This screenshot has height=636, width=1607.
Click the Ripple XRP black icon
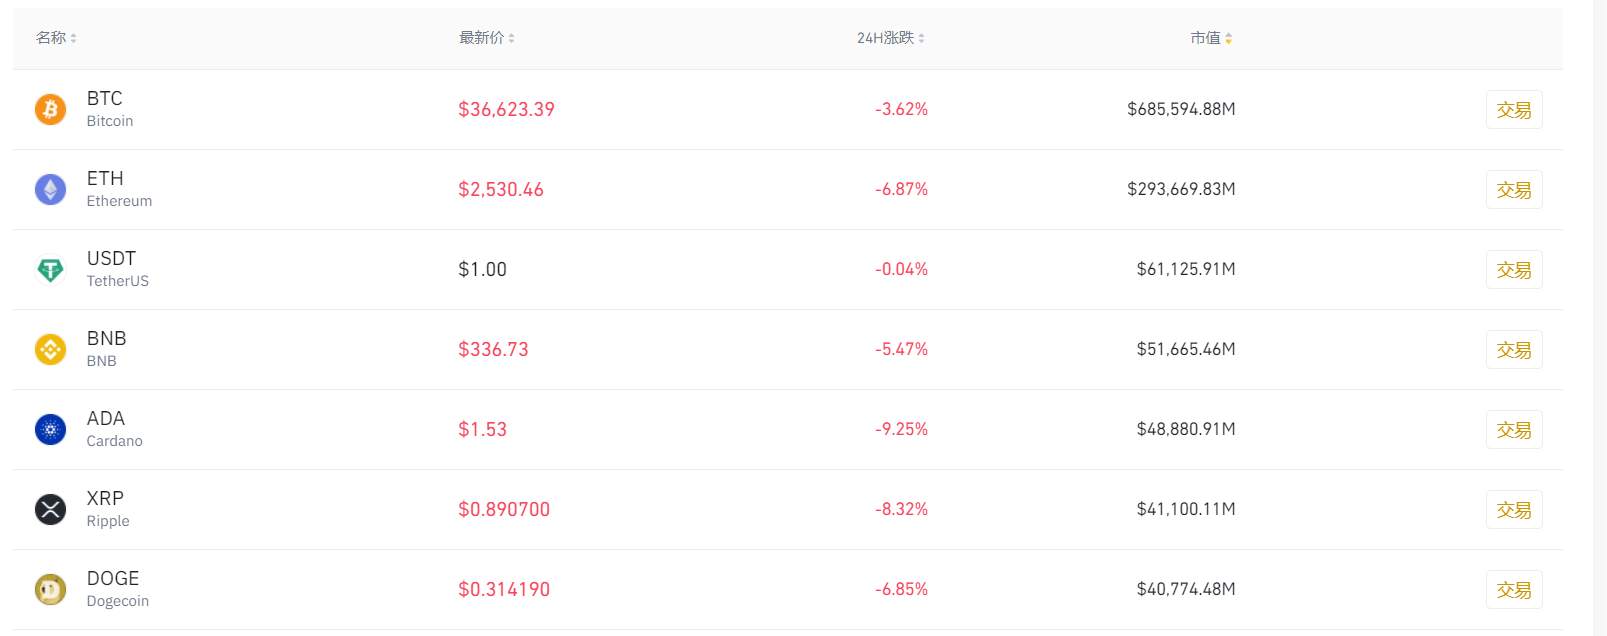[x=50, y=509]
